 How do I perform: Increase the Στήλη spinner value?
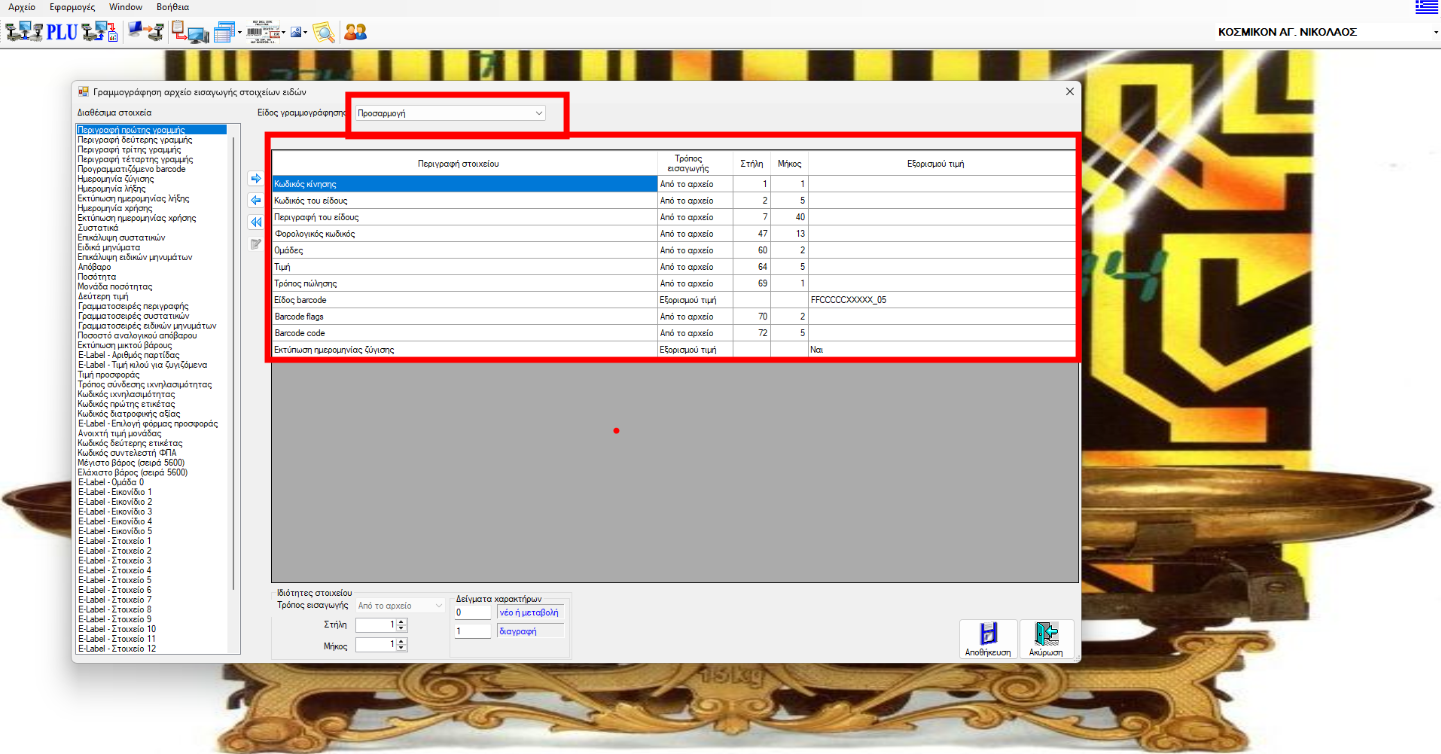(401, 621)
